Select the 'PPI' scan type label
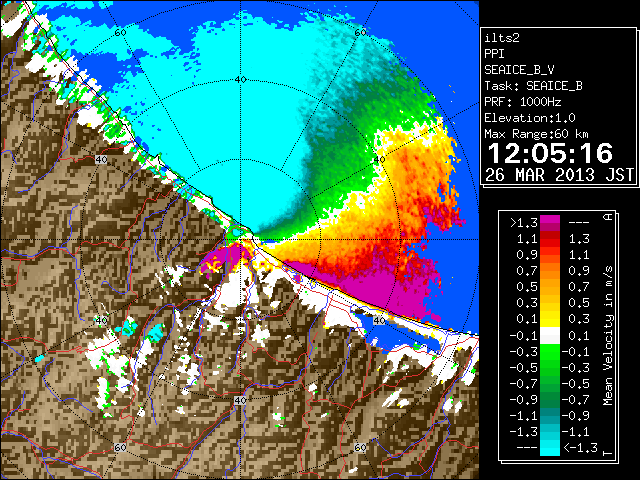Screen dimensions: 640x480 [494, 54]
